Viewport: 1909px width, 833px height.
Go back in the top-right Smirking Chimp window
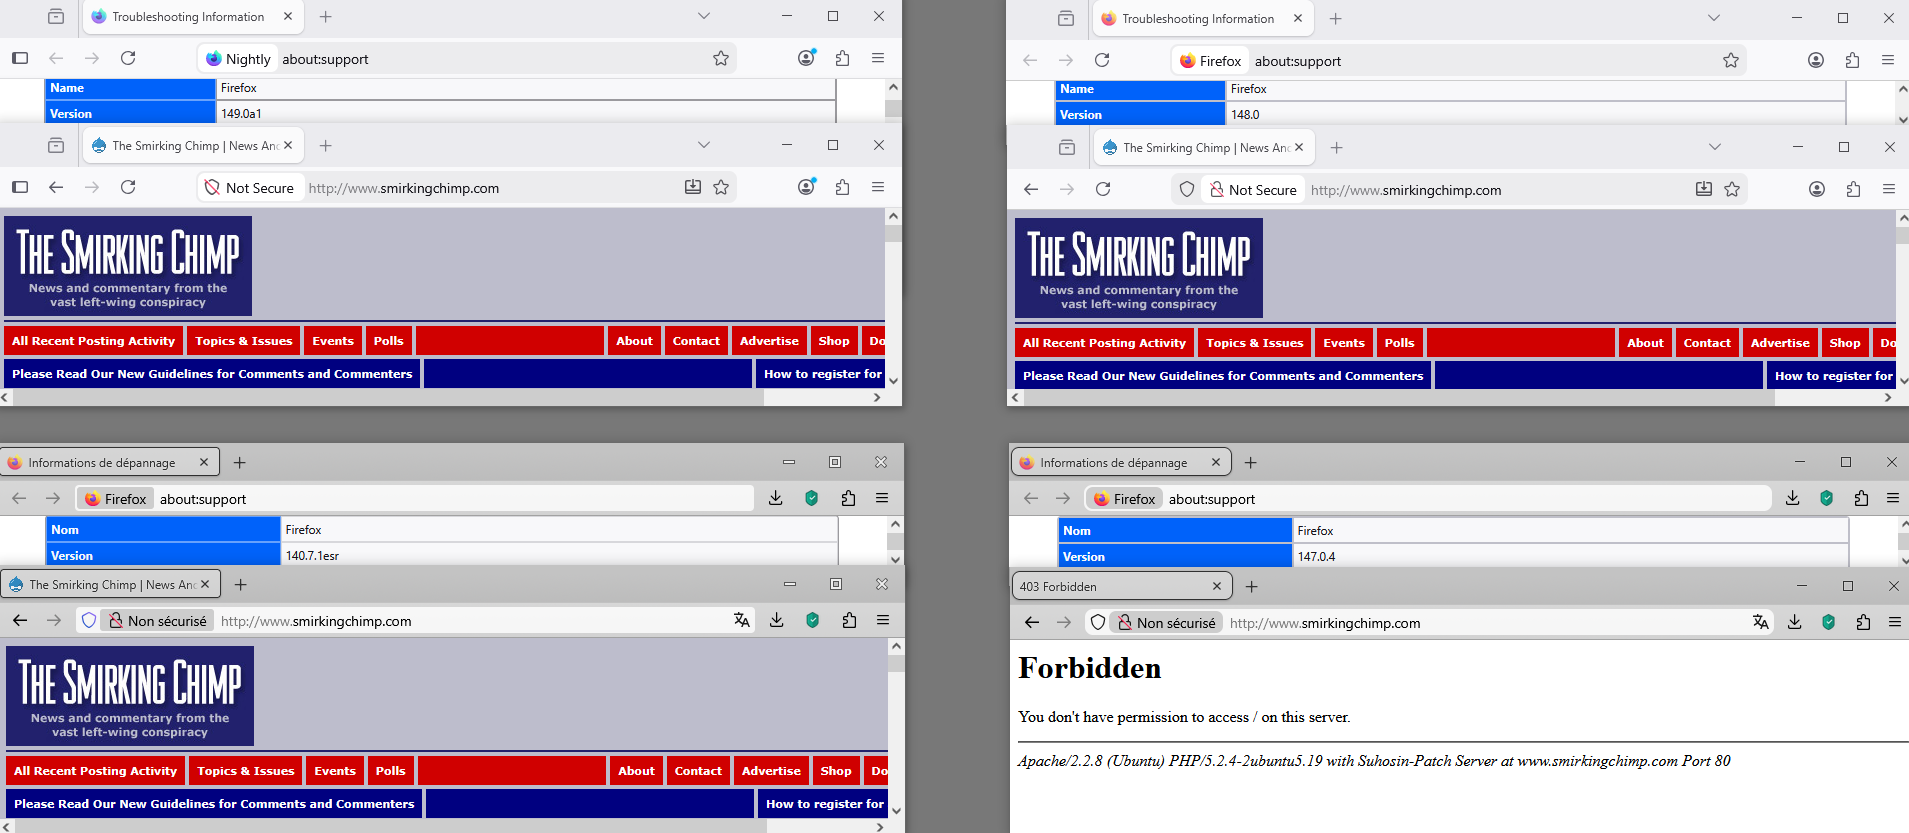[1031, 189]
